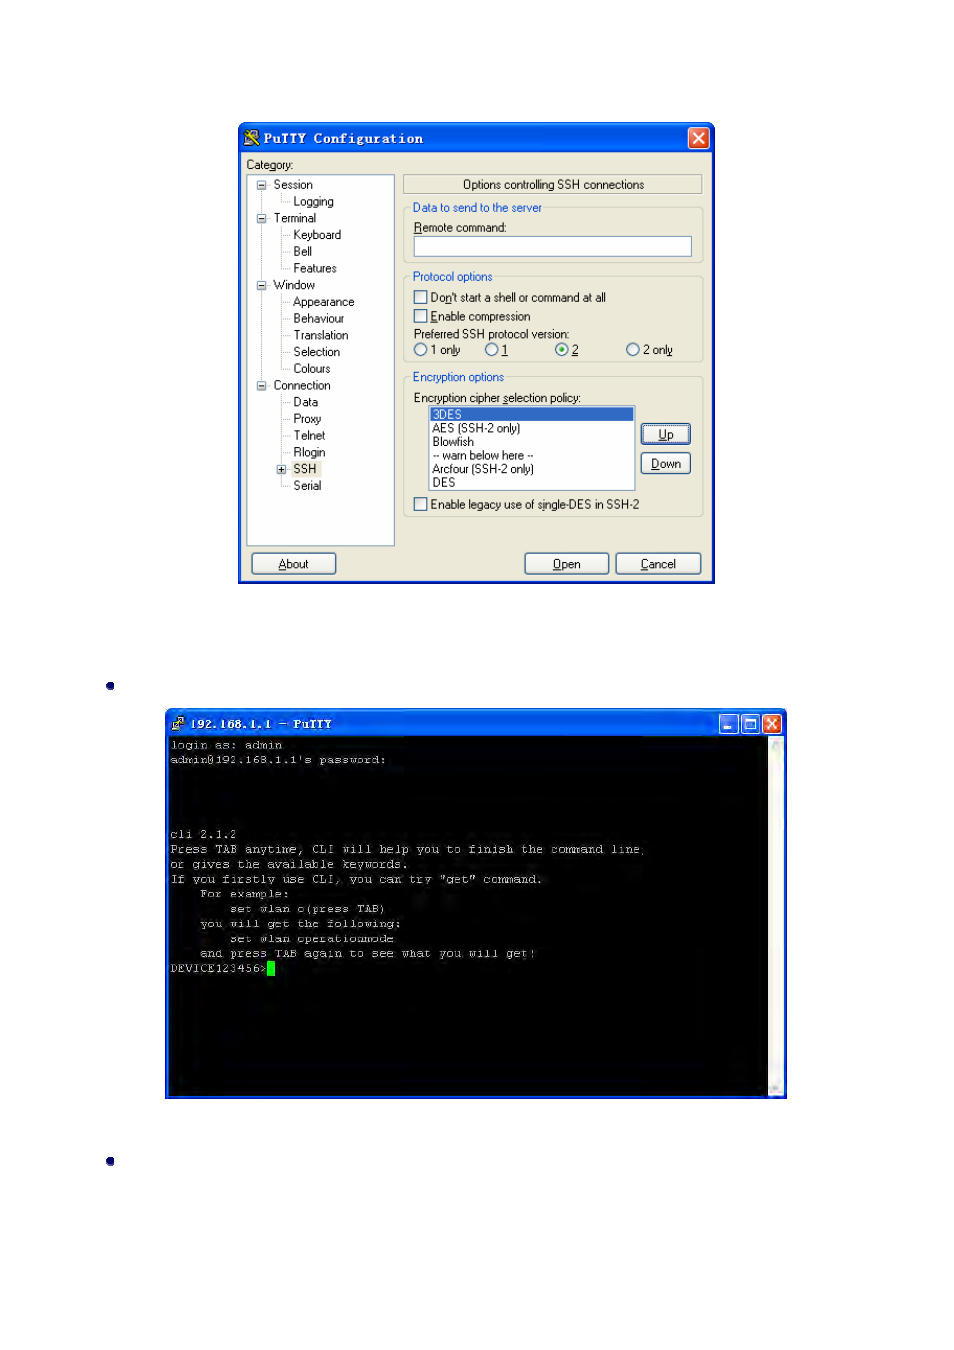The image size is (954, 1350).
Task: Collapse the Terminal tree category
Action: point(262,218)
